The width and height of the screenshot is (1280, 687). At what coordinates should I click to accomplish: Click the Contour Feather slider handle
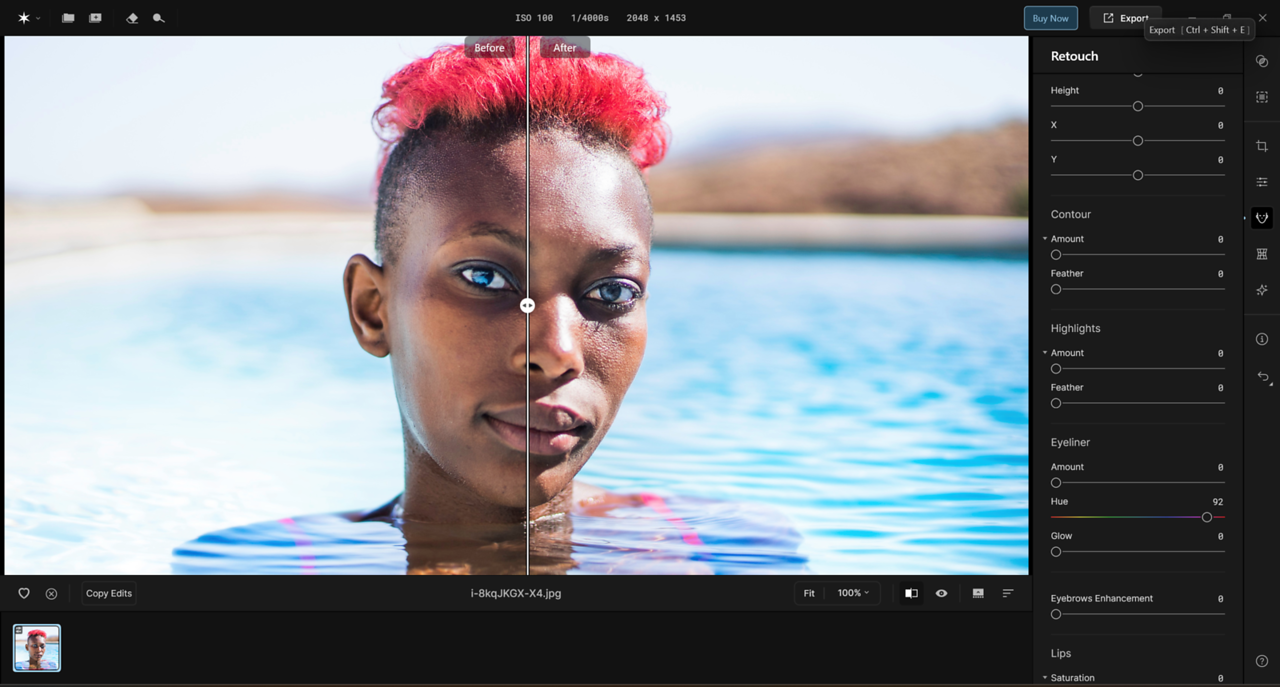click(x=1056, y=289)
